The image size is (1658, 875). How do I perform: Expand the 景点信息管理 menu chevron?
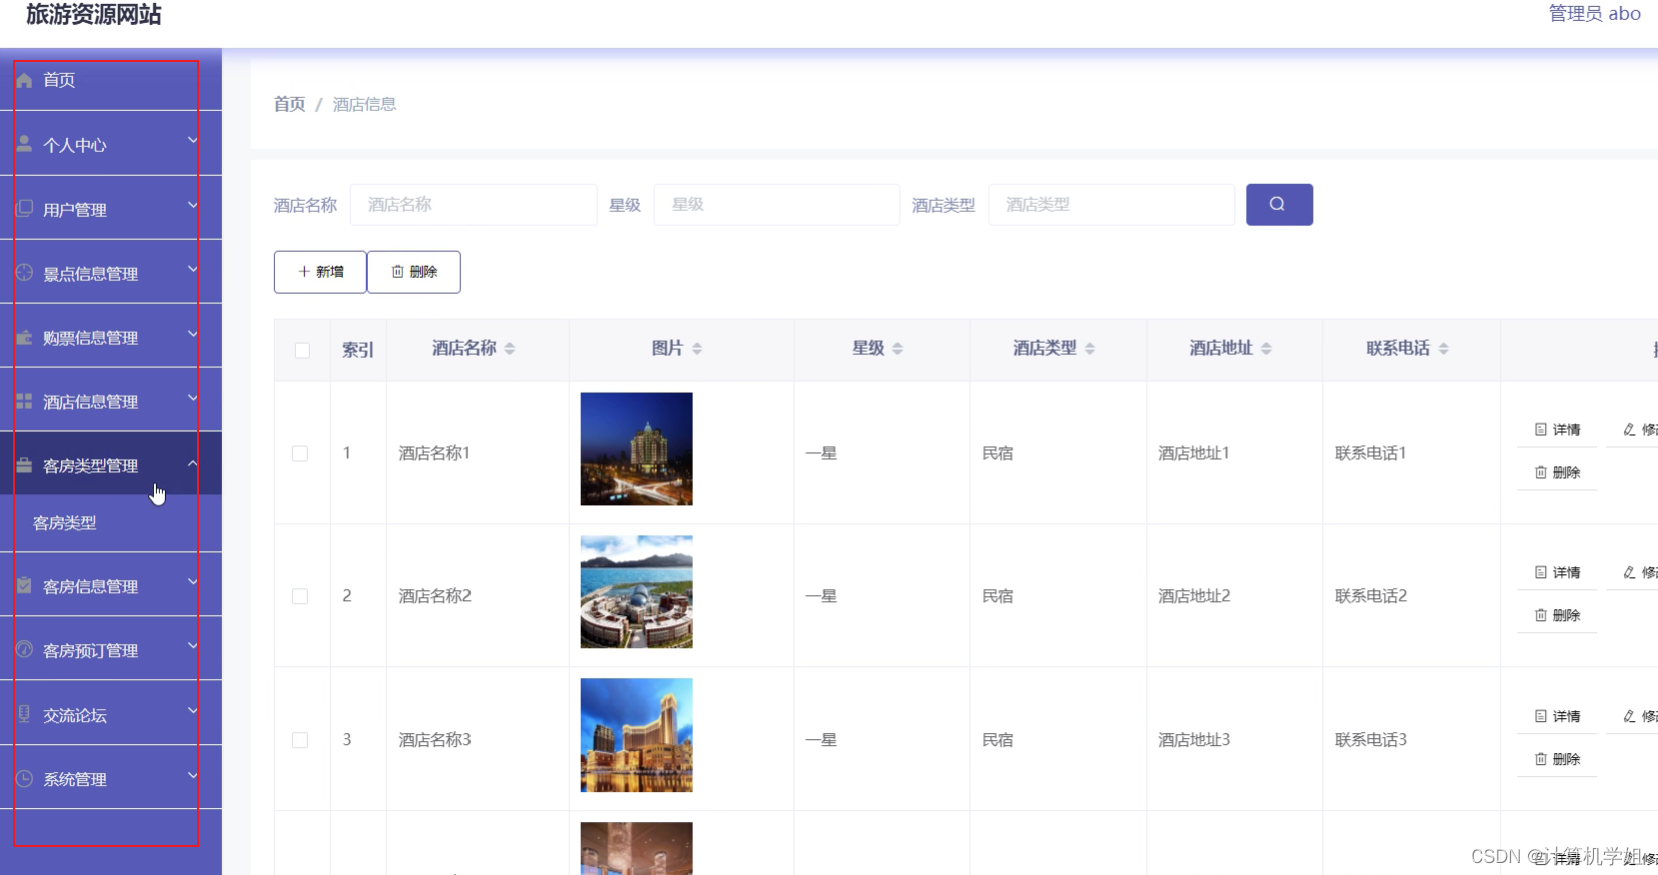point(193,269)
